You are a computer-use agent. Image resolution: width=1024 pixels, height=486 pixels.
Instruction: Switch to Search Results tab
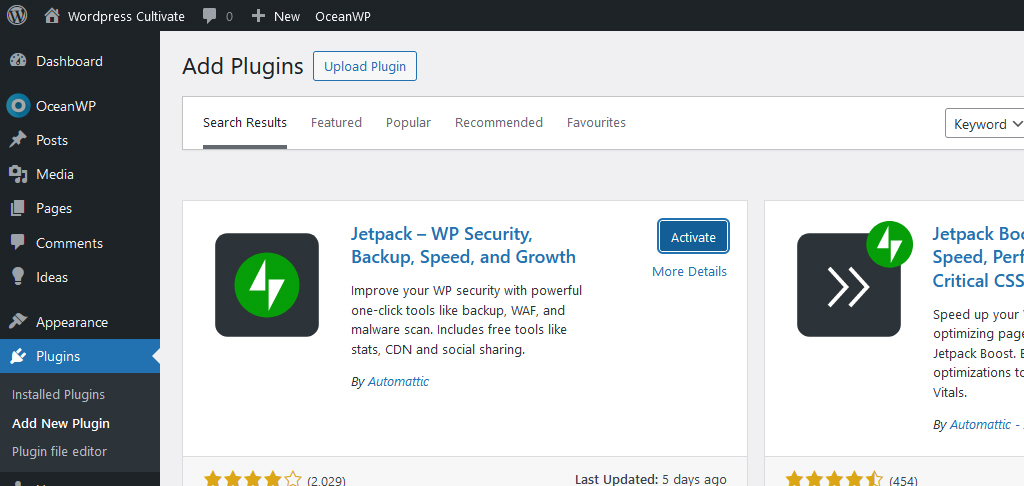click(x=245, y=123)
